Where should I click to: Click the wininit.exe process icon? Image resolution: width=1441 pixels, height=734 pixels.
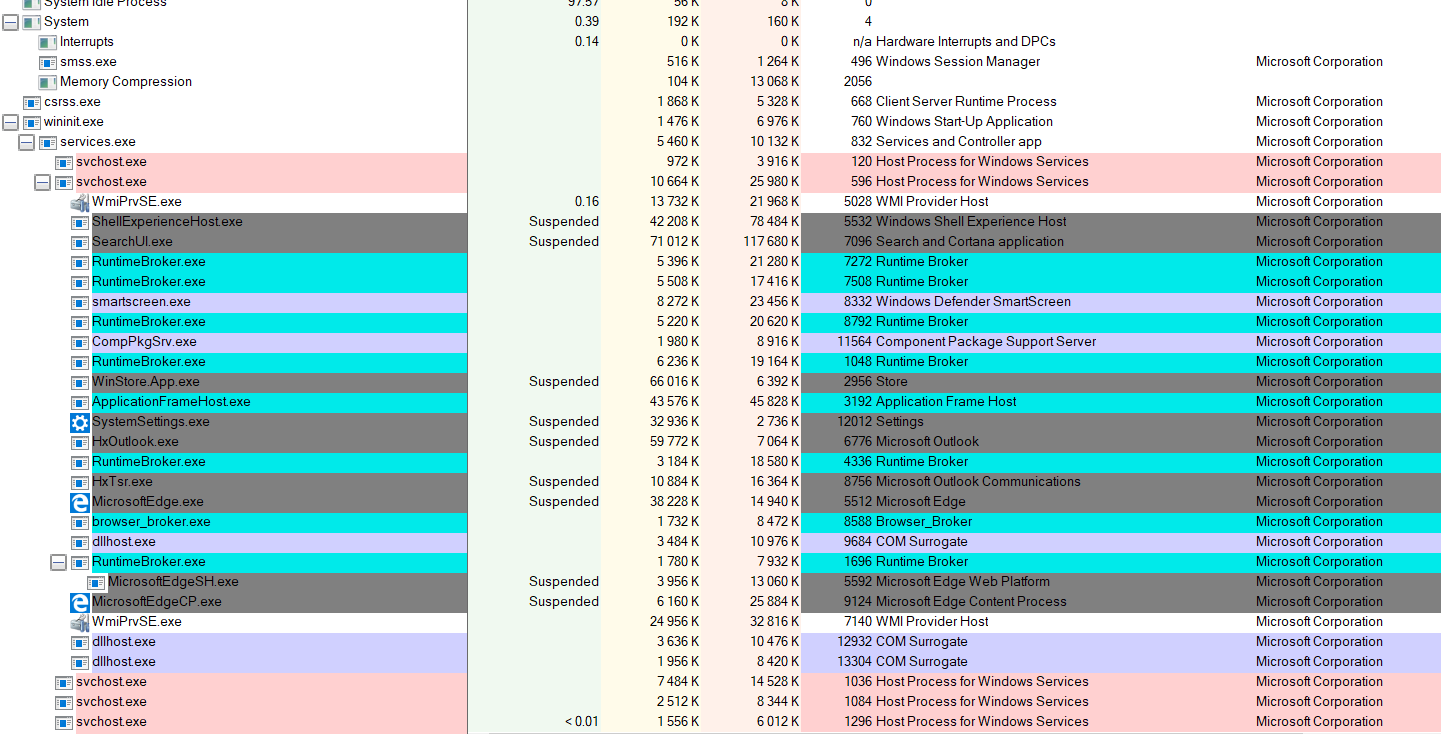coord(32,122)
